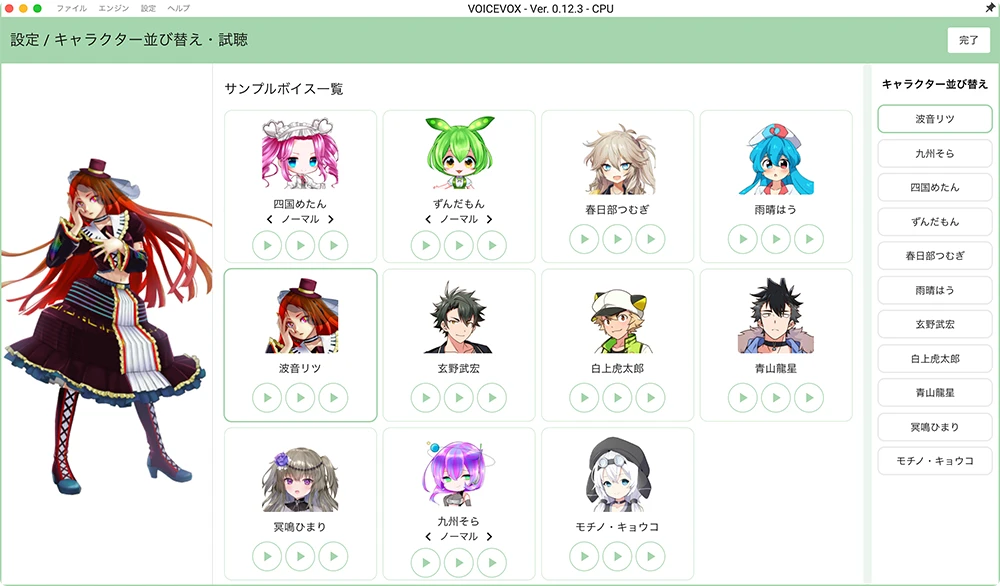
Task: Click the 完了 button
Action: pyautogui.click(x=968, y=40)
